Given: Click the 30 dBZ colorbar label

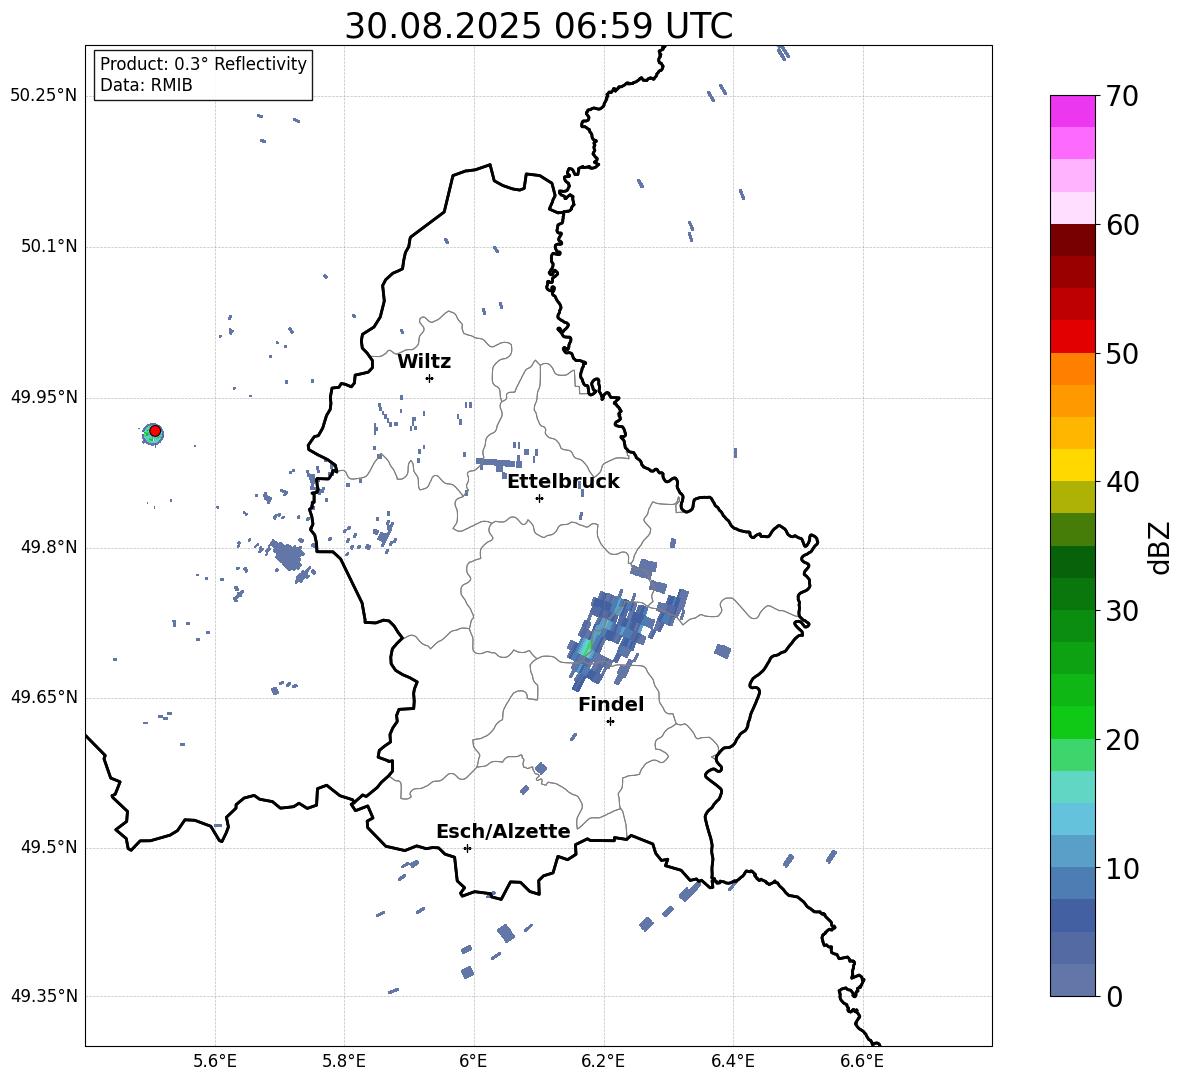Looking at the screenshot, I should tap(1122, 611).
